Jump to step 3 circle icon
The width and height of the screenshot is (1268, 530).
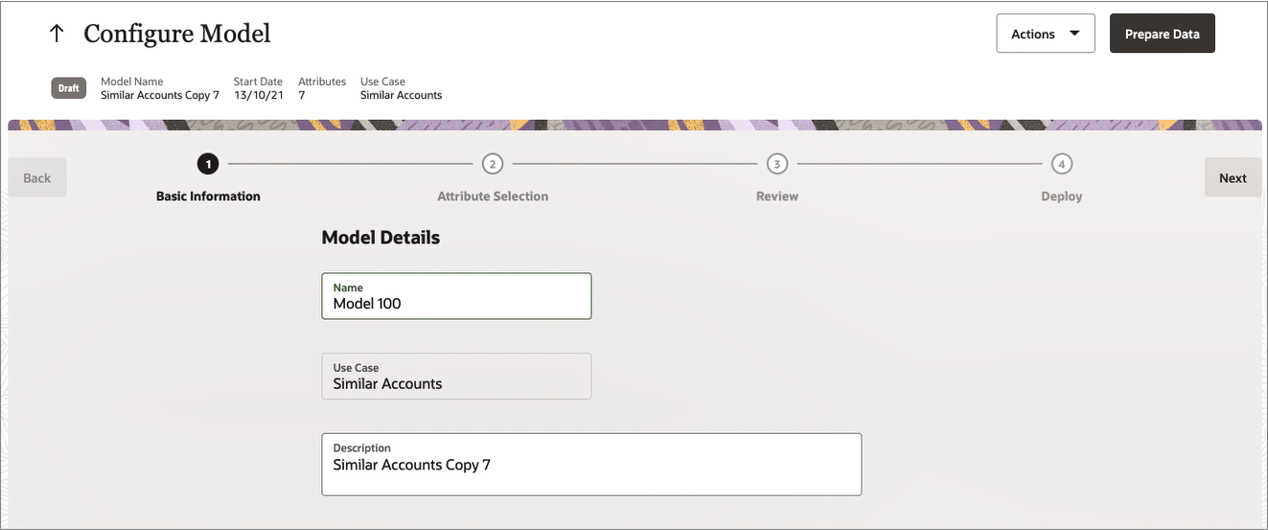[777, 164]
